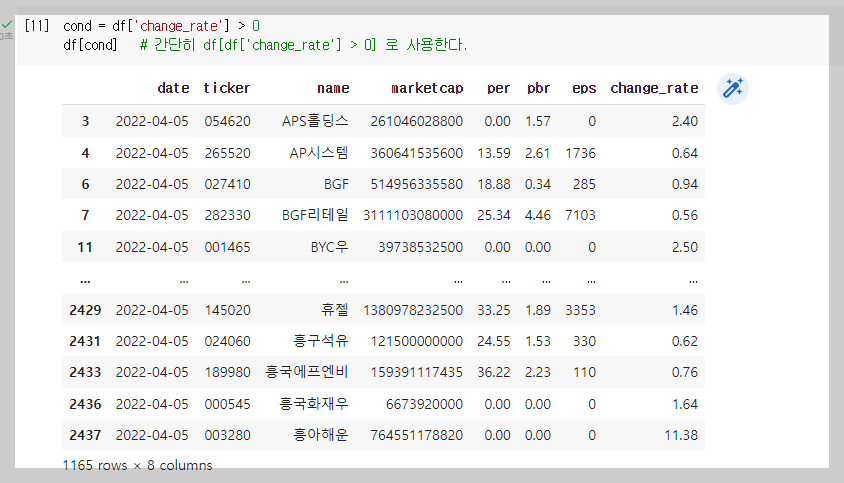Click row index 2437

point(85,435)
